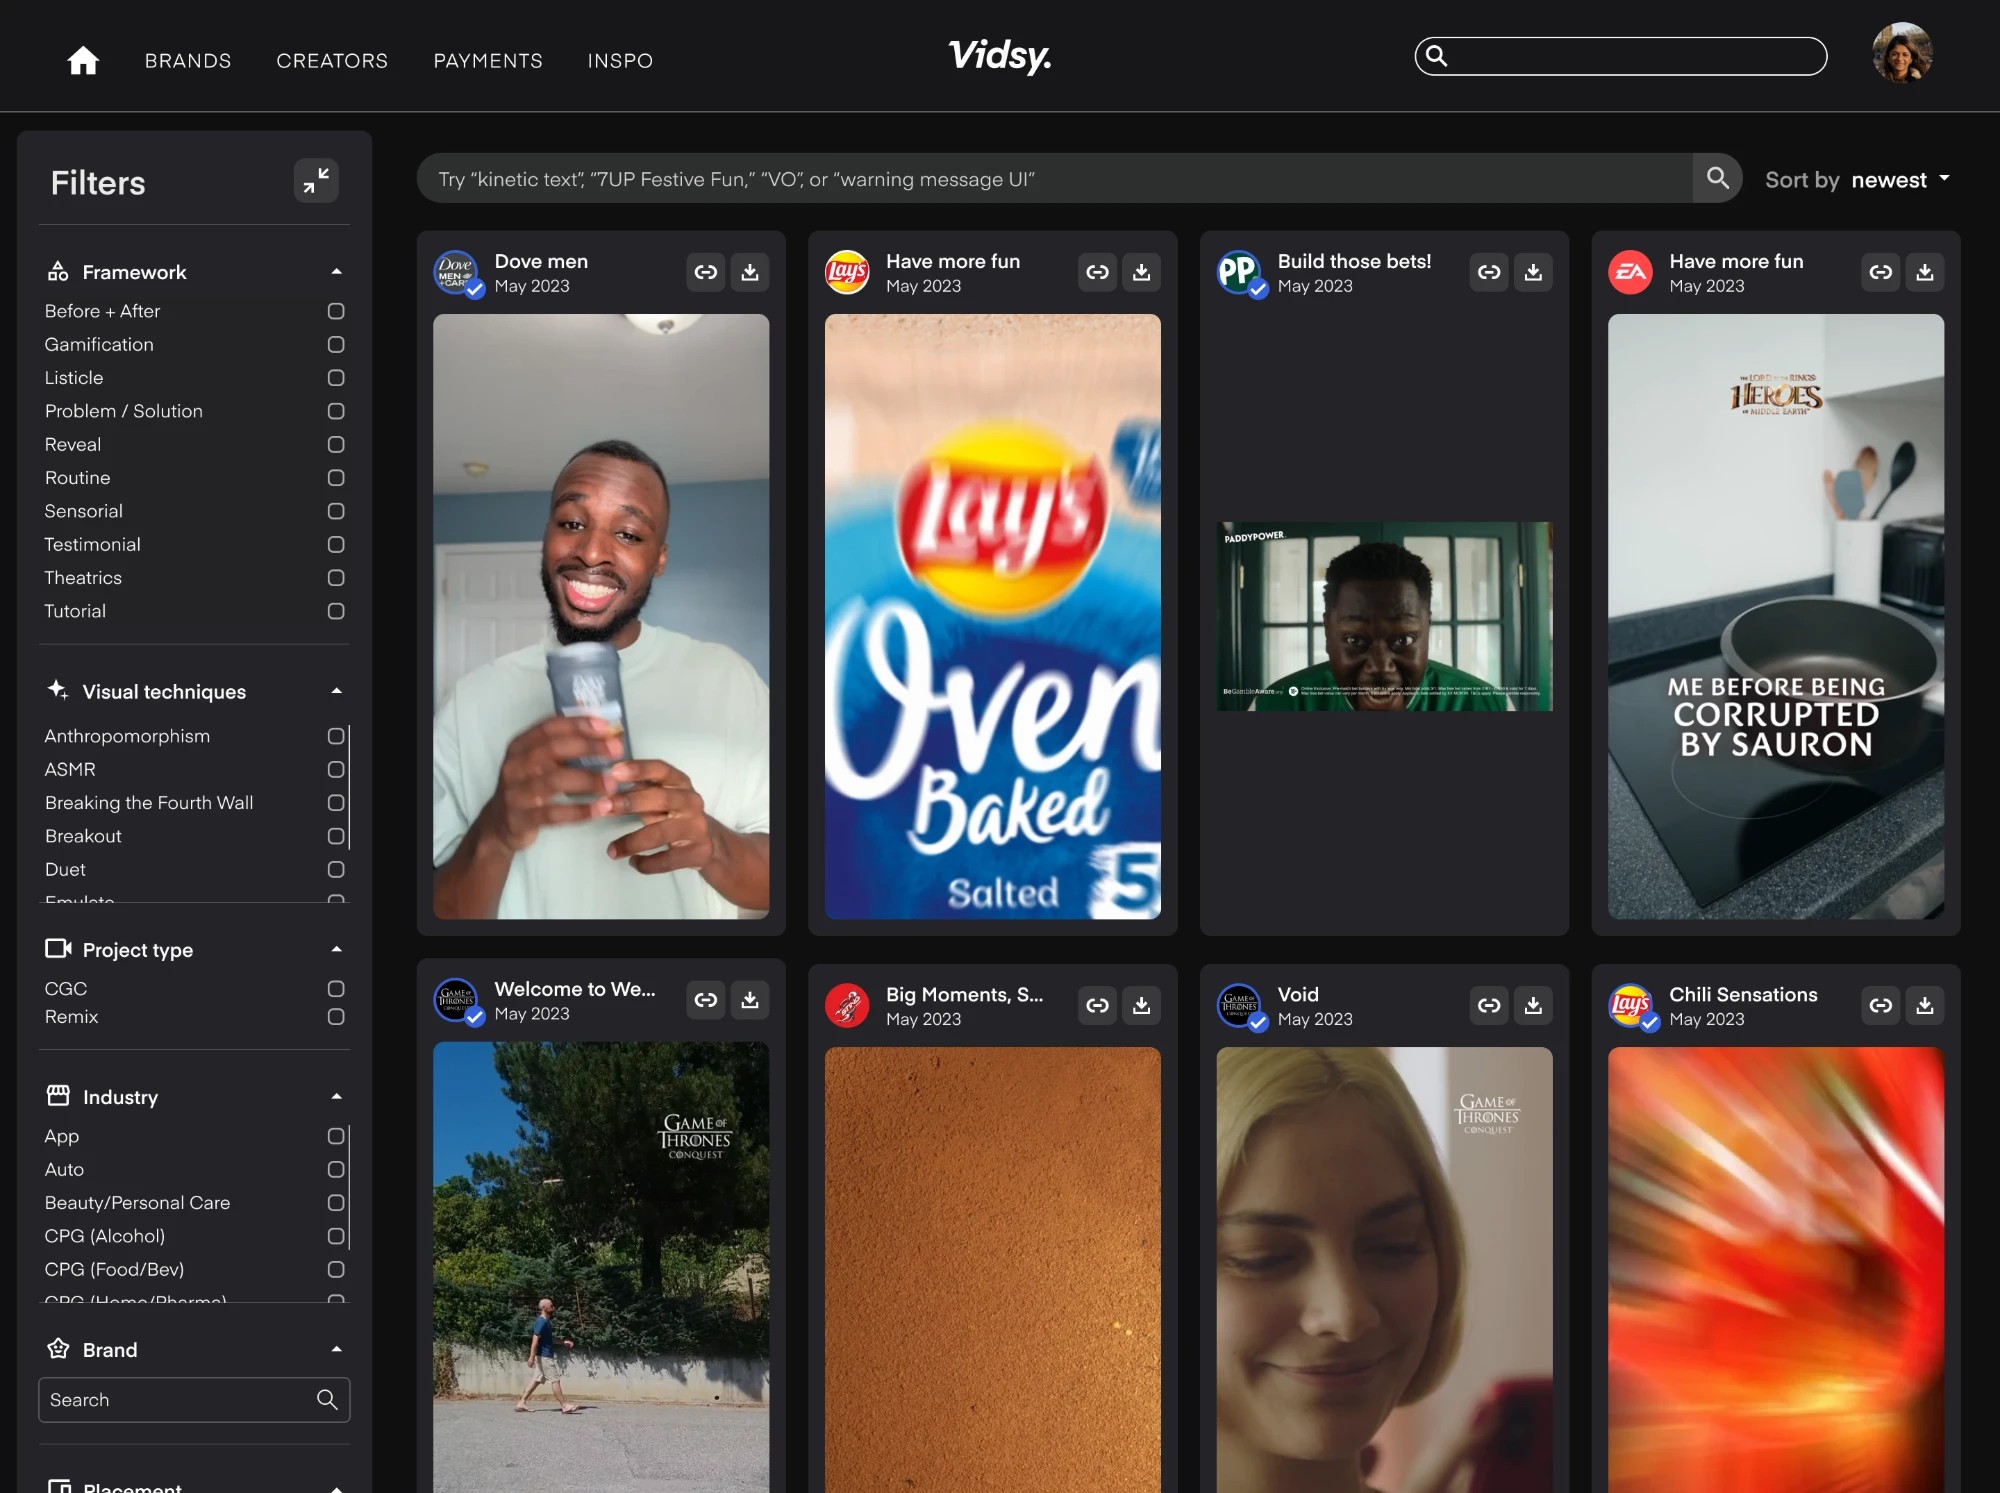The height and width of the screenshot is (1493, 2000).
Task: Open the Chili Sensations title
Action: click(1743, 994)
